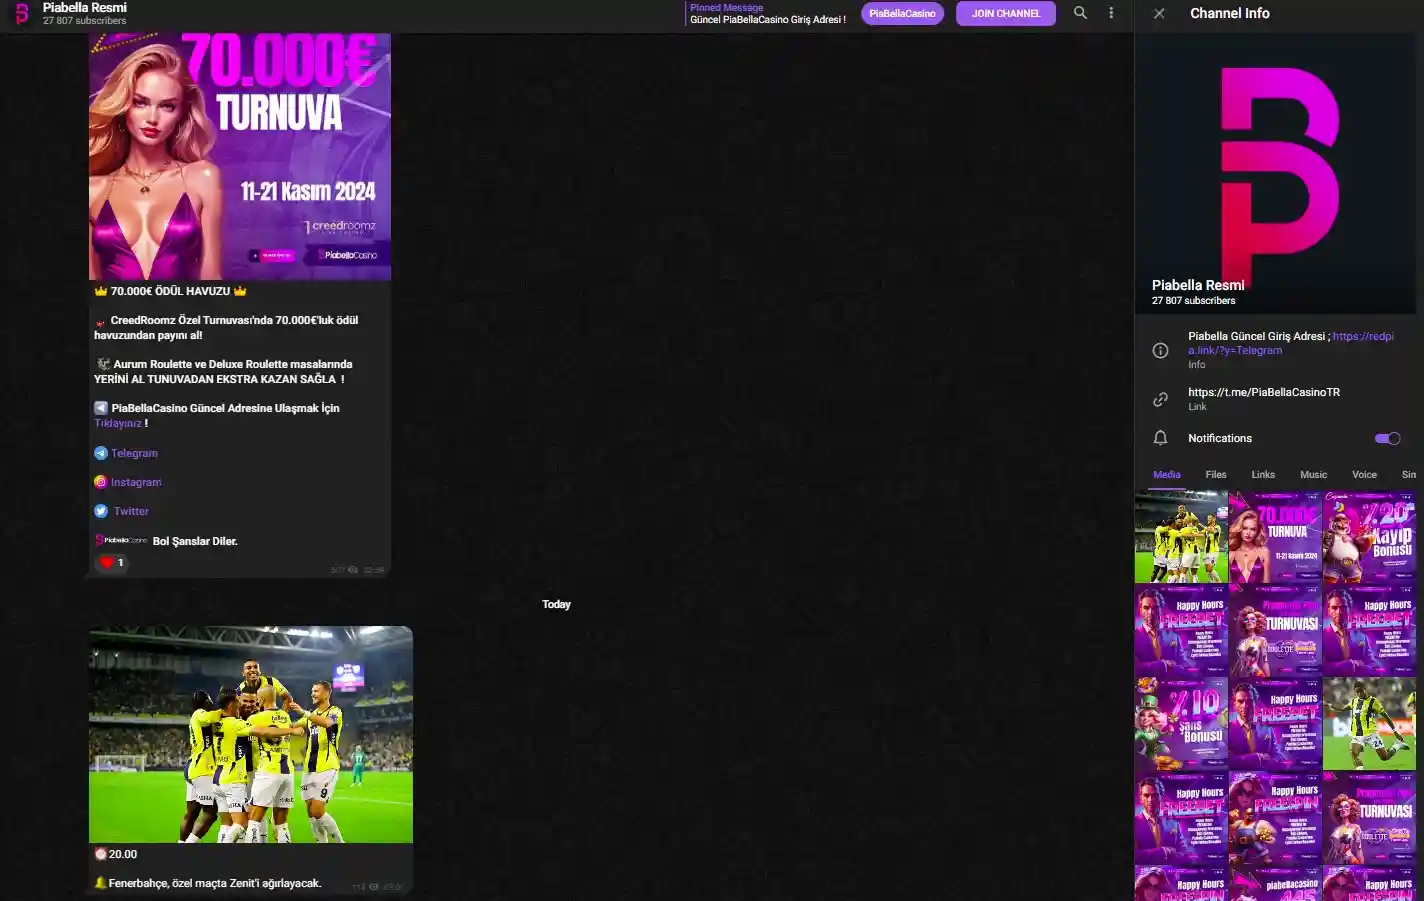
Task: Open the pinned message in header
Action: pos(767,14)
